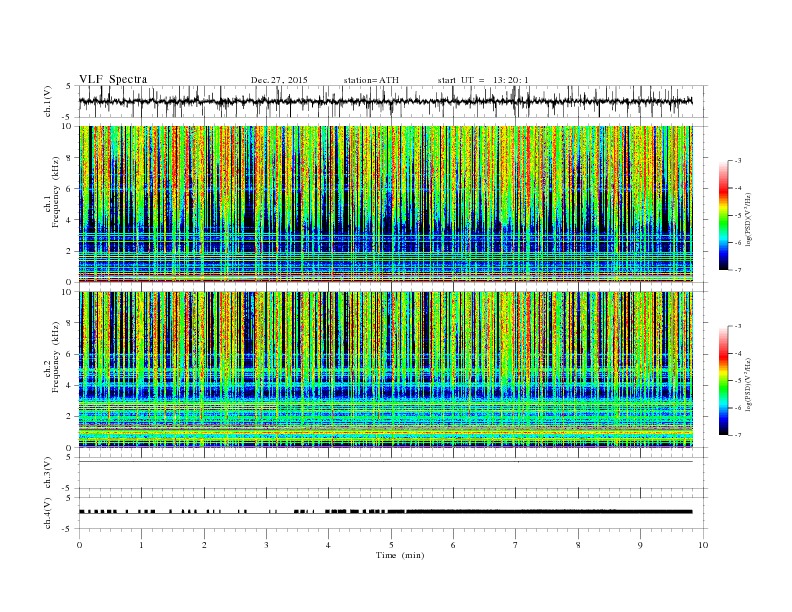This screenshot has height=612, width=792.
Task: Select the date text "Dec. 27, 2015"
Action: click(x=279, y=80)
